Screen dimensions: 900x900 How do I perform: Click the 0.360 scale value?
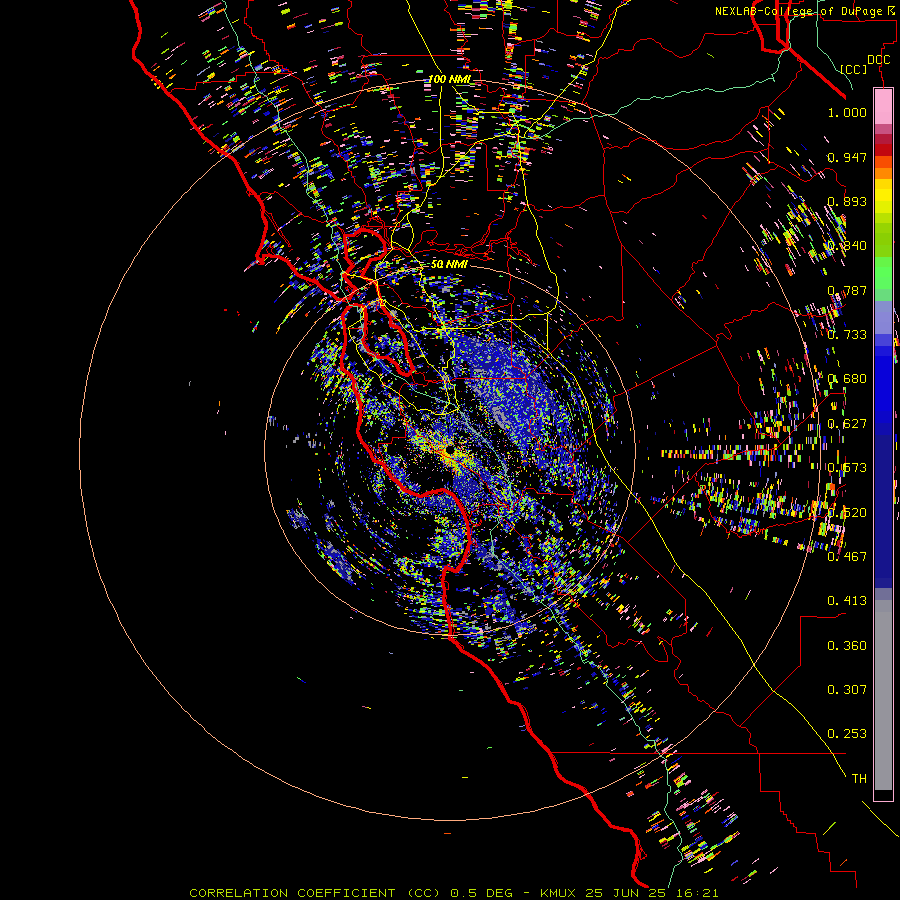click(x=847, y=646)
